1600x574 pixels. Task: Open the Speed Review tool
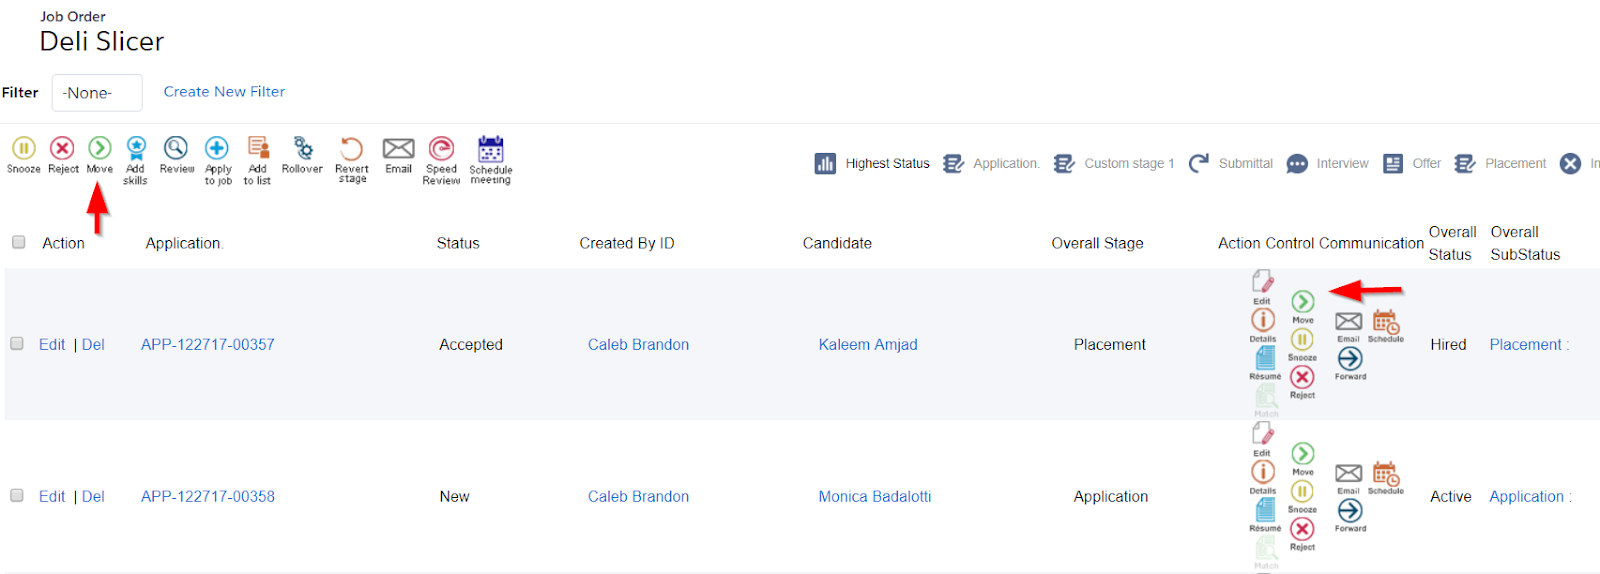point(441,149)
